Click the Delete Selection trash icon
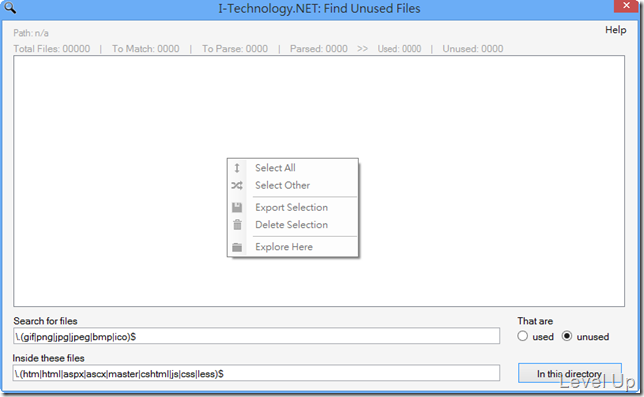644x397 pixels. [x=237, y=225]
